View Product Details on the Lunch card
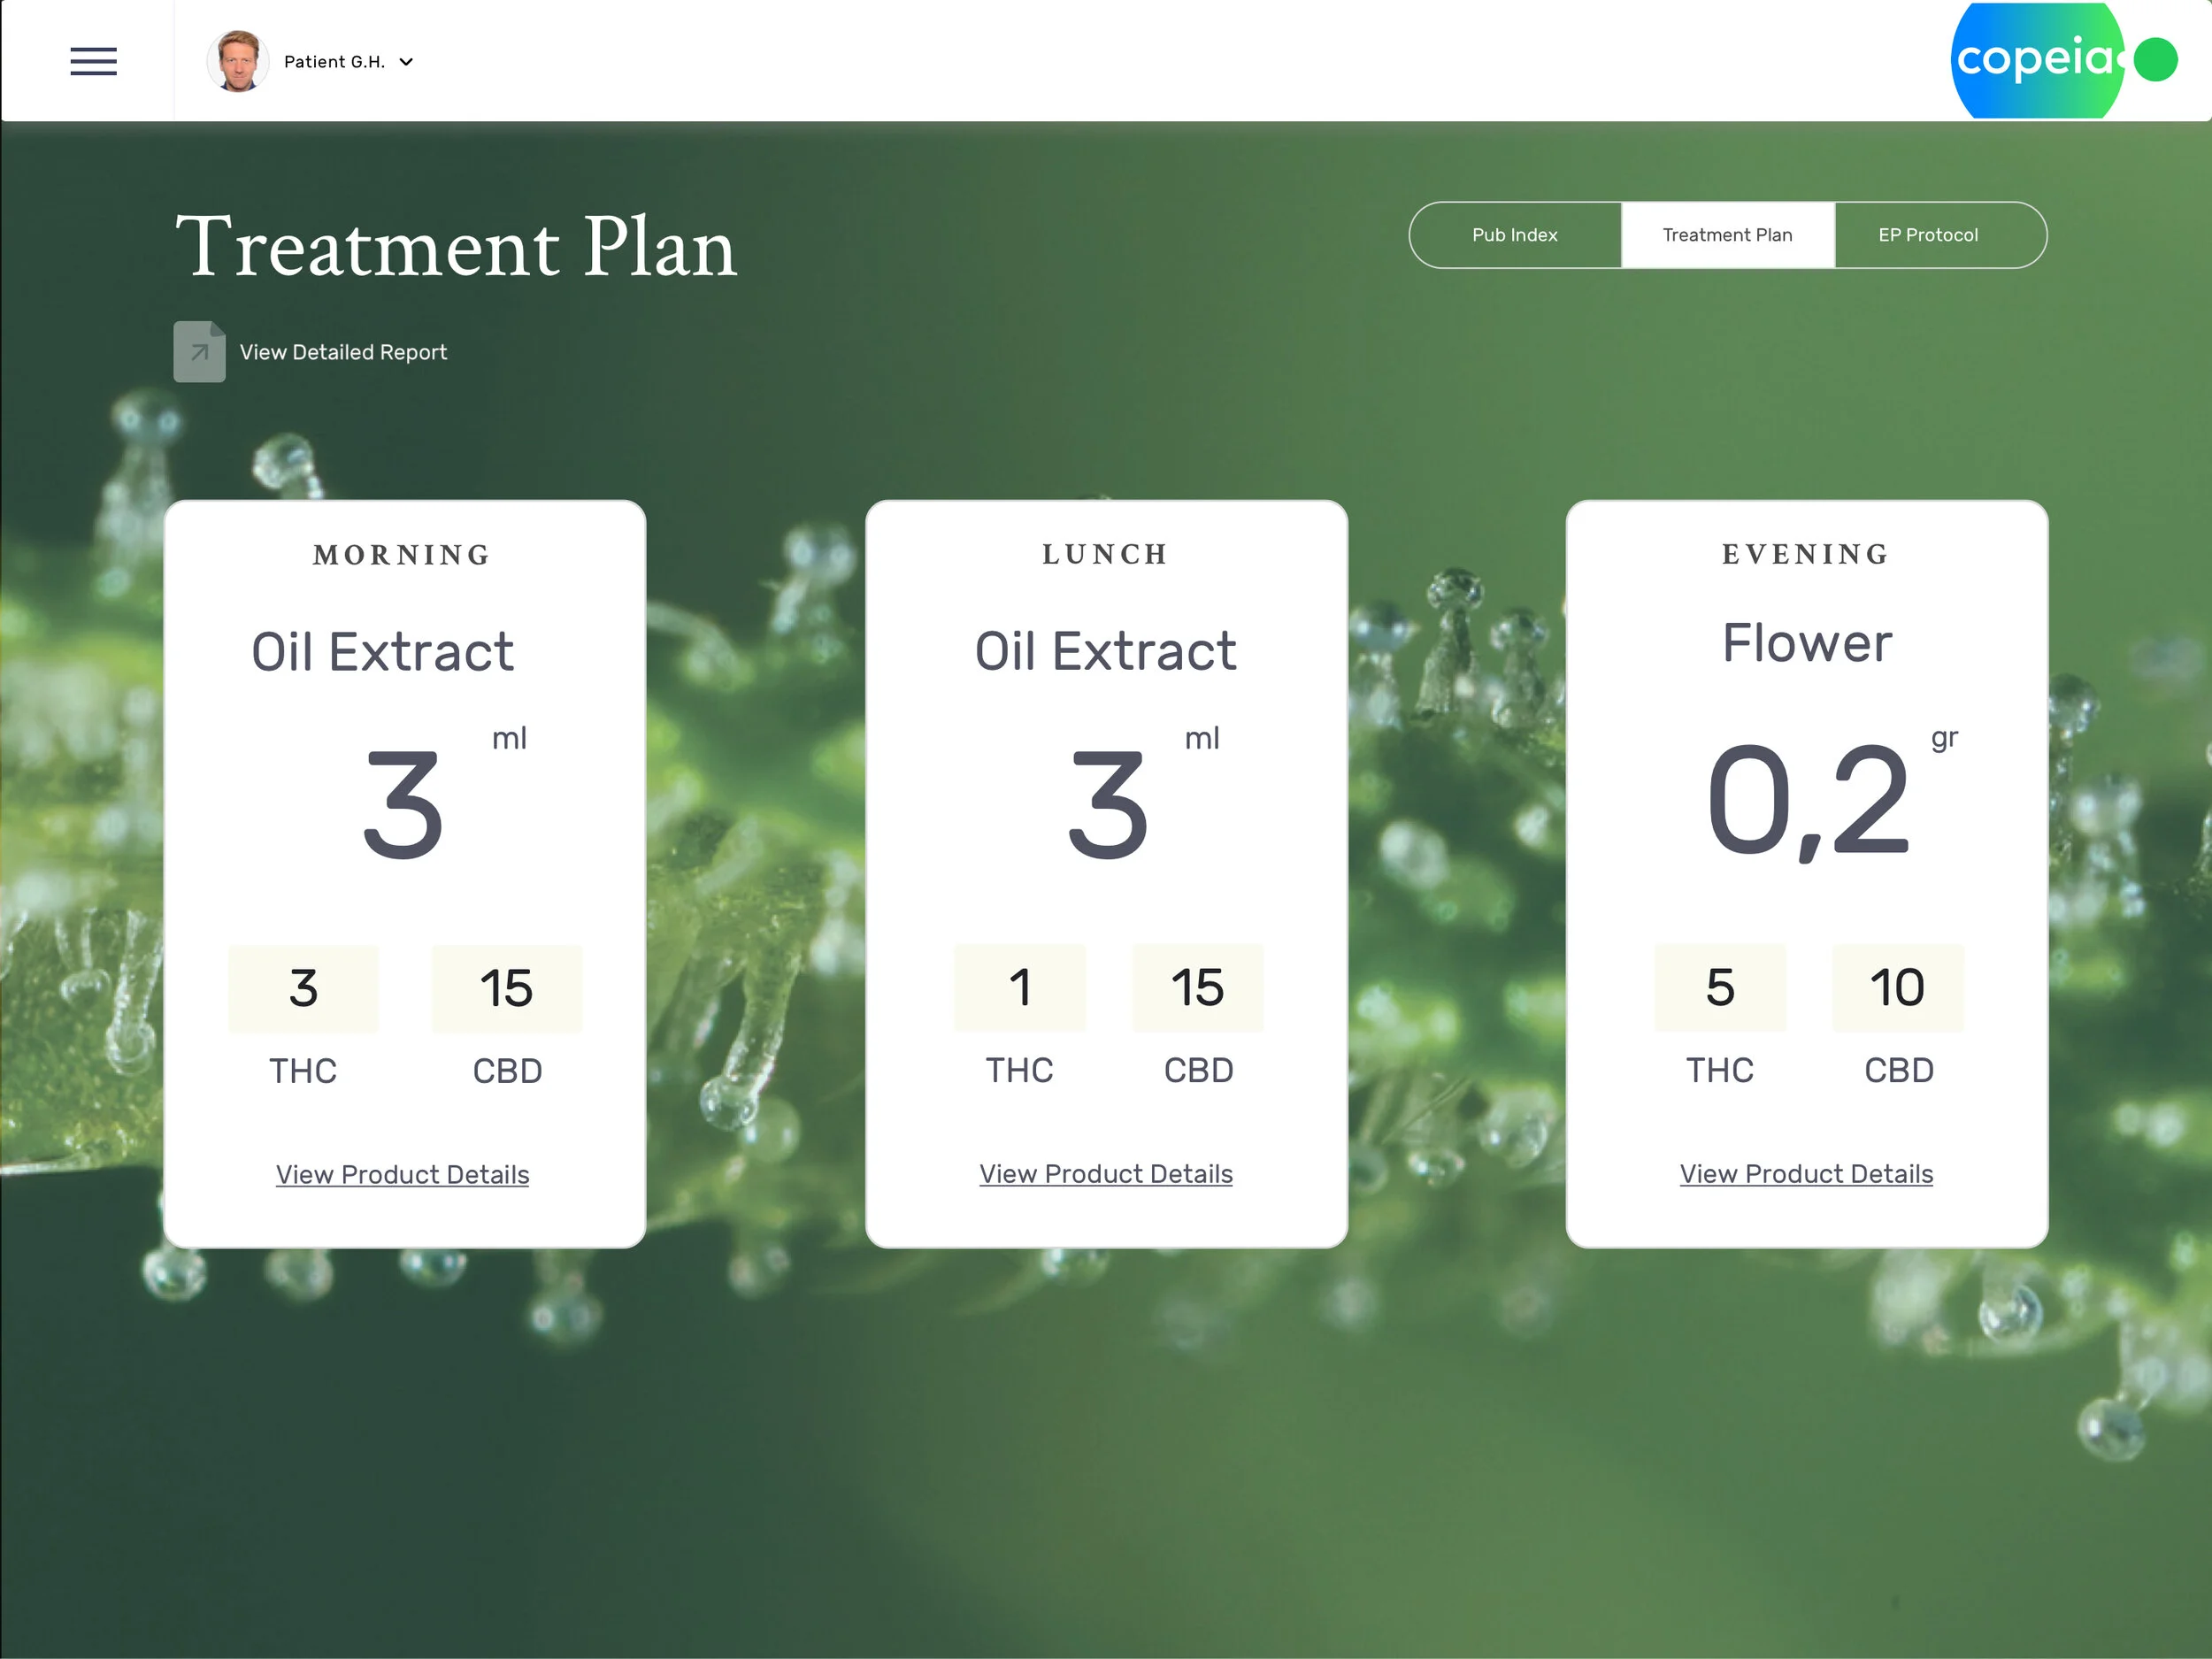 coord(1105,1174)
